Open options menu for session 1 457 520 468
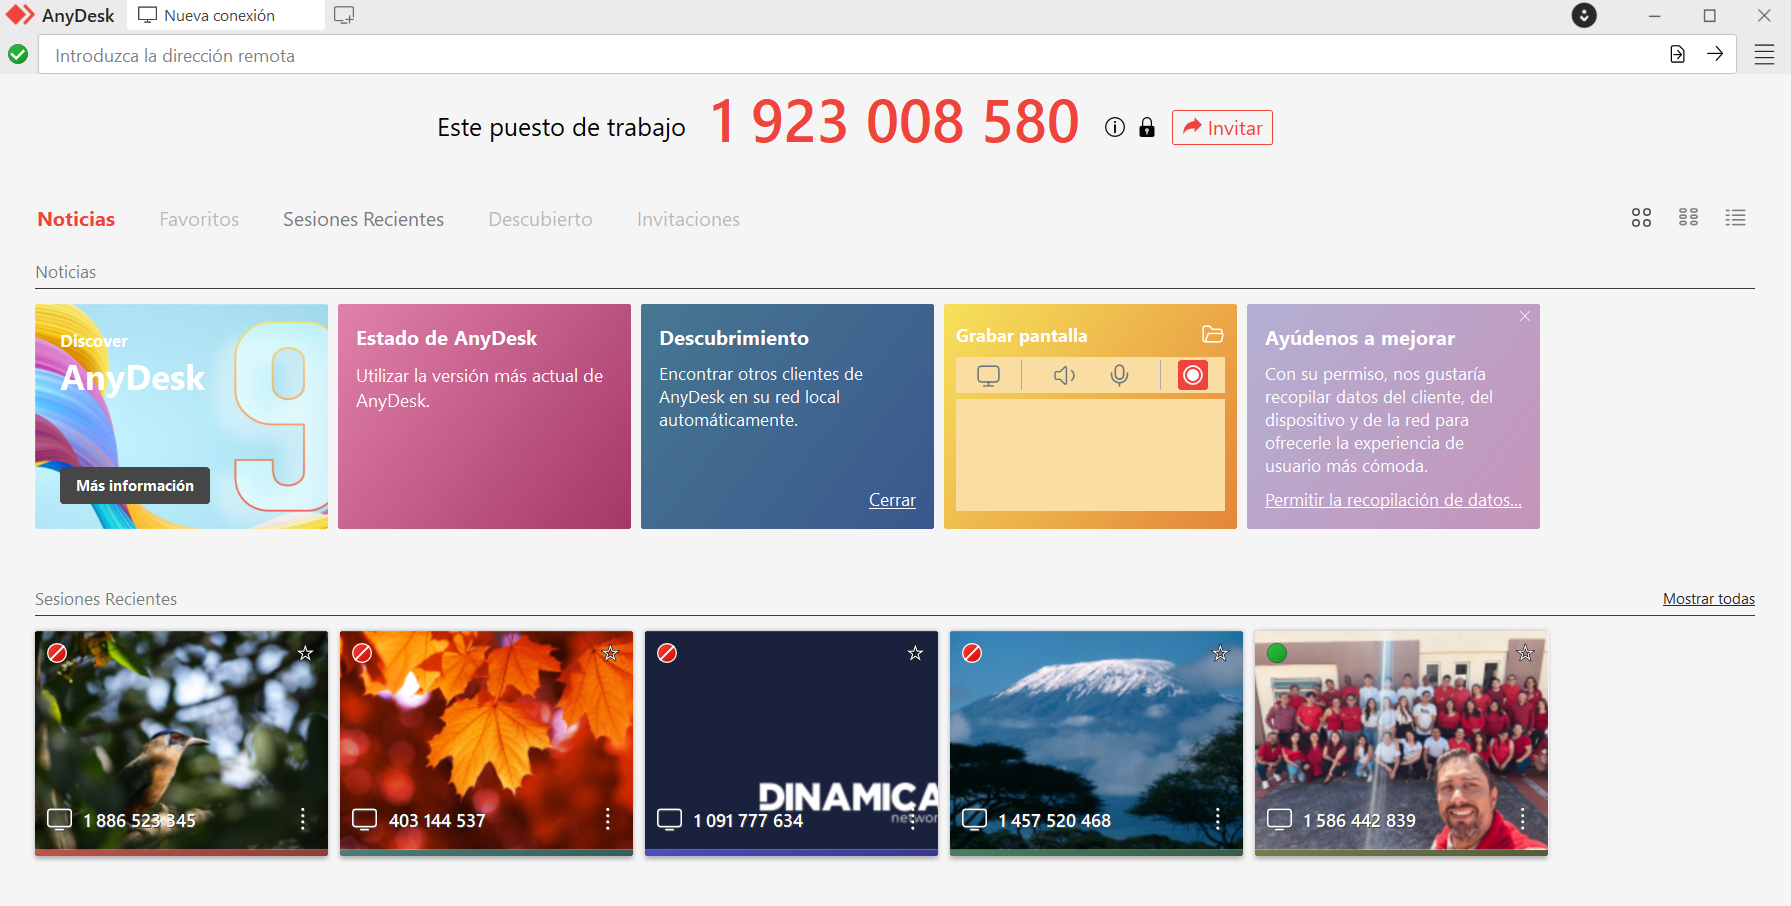 pyautogui.click(x=1217, y=819)
